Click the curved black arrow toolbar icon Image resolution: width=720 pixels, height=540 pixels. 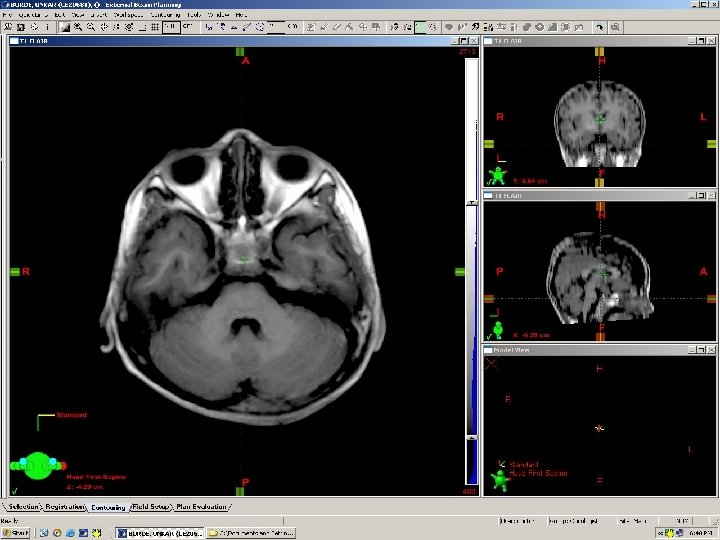pos(599,27)
